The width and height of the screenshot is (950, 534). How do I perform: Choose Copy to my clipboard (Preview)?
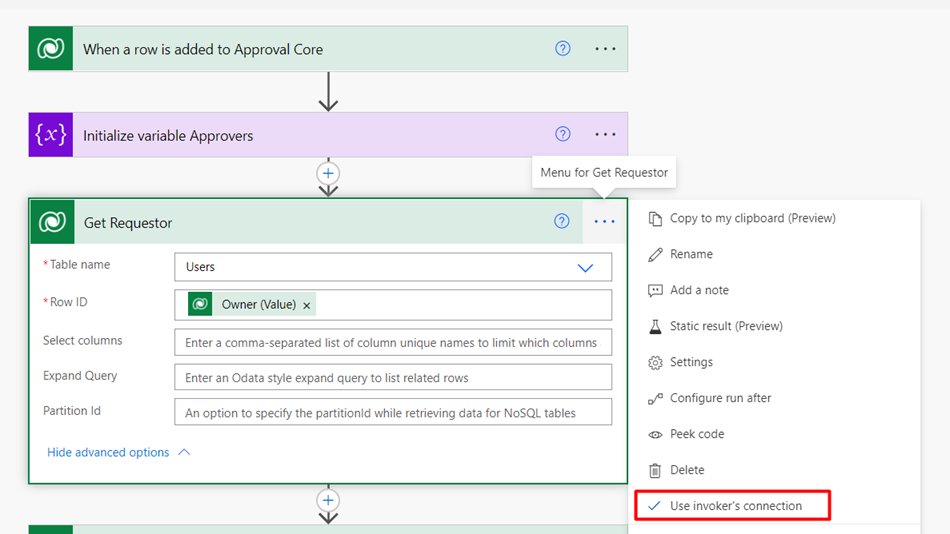coord(752,218)
